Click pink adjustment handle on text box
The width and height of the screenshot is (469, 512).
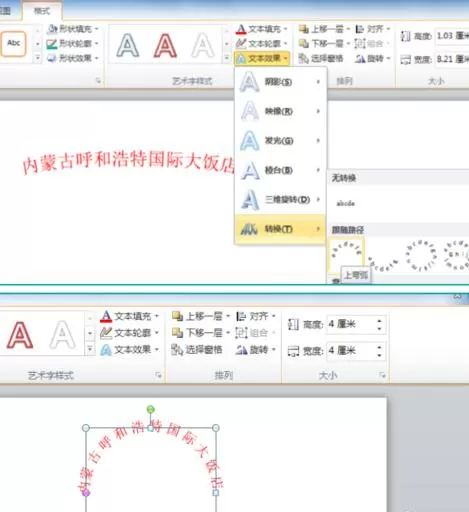(86, 492)
